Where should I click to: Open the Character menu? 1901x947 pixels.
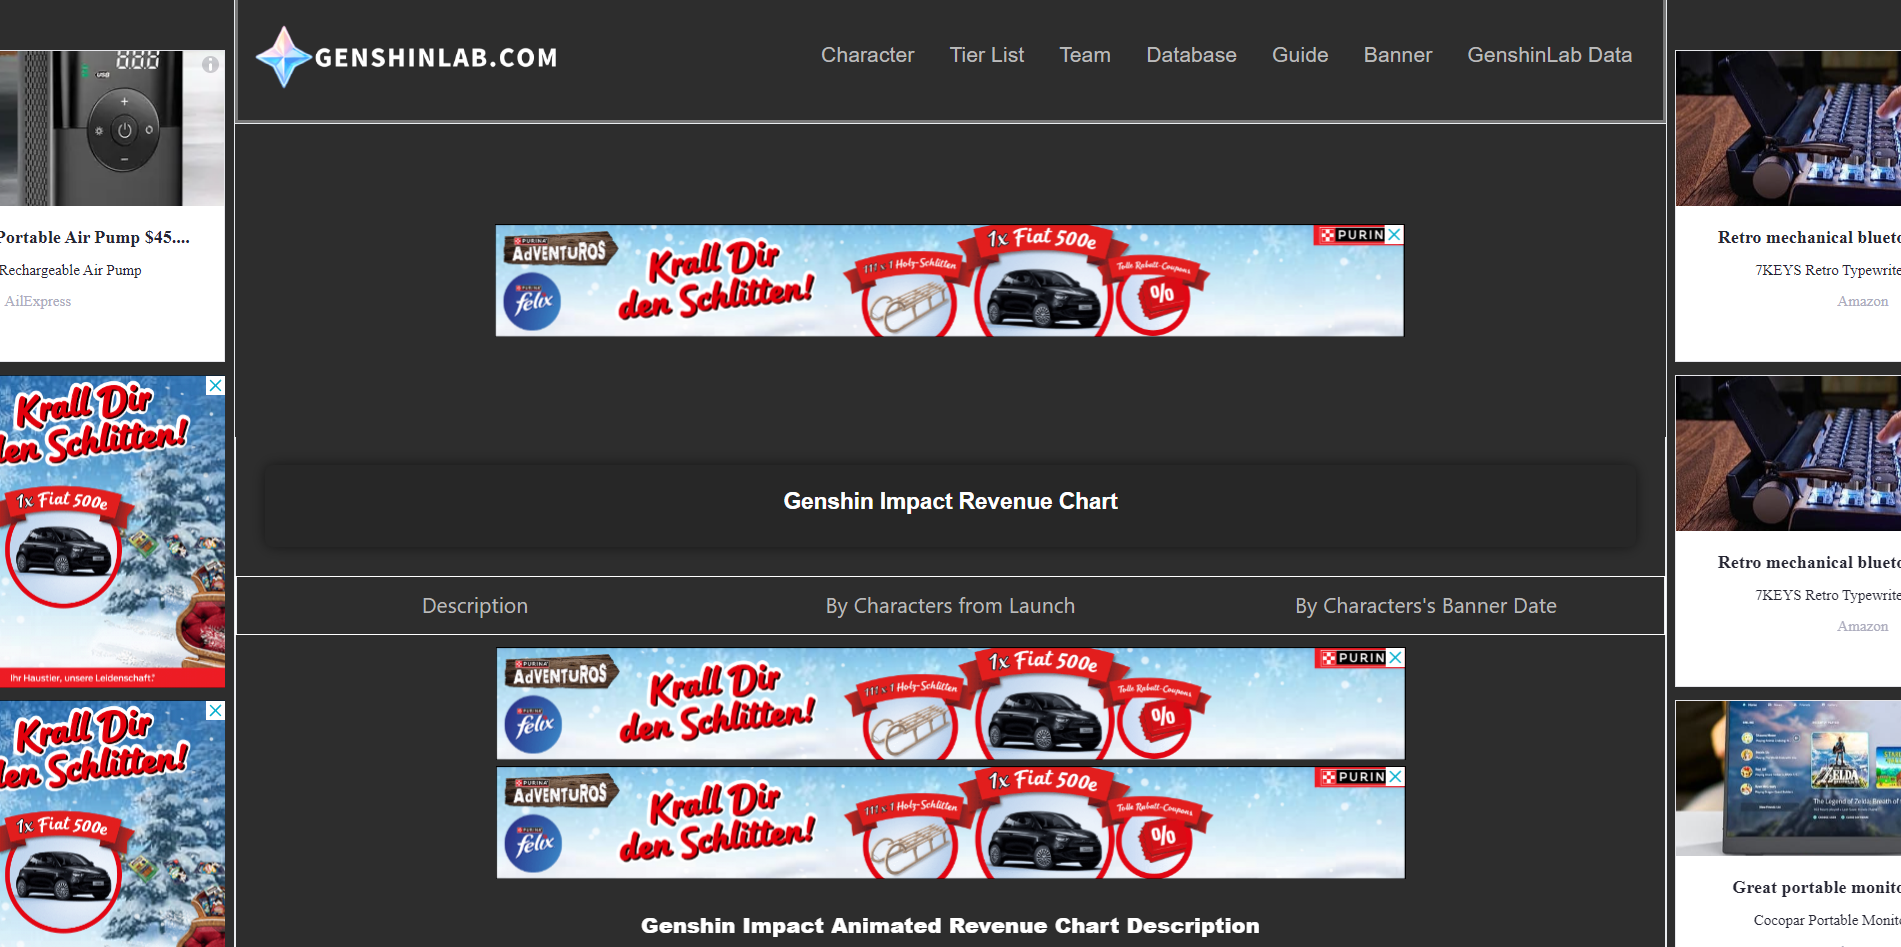(868, 55)
